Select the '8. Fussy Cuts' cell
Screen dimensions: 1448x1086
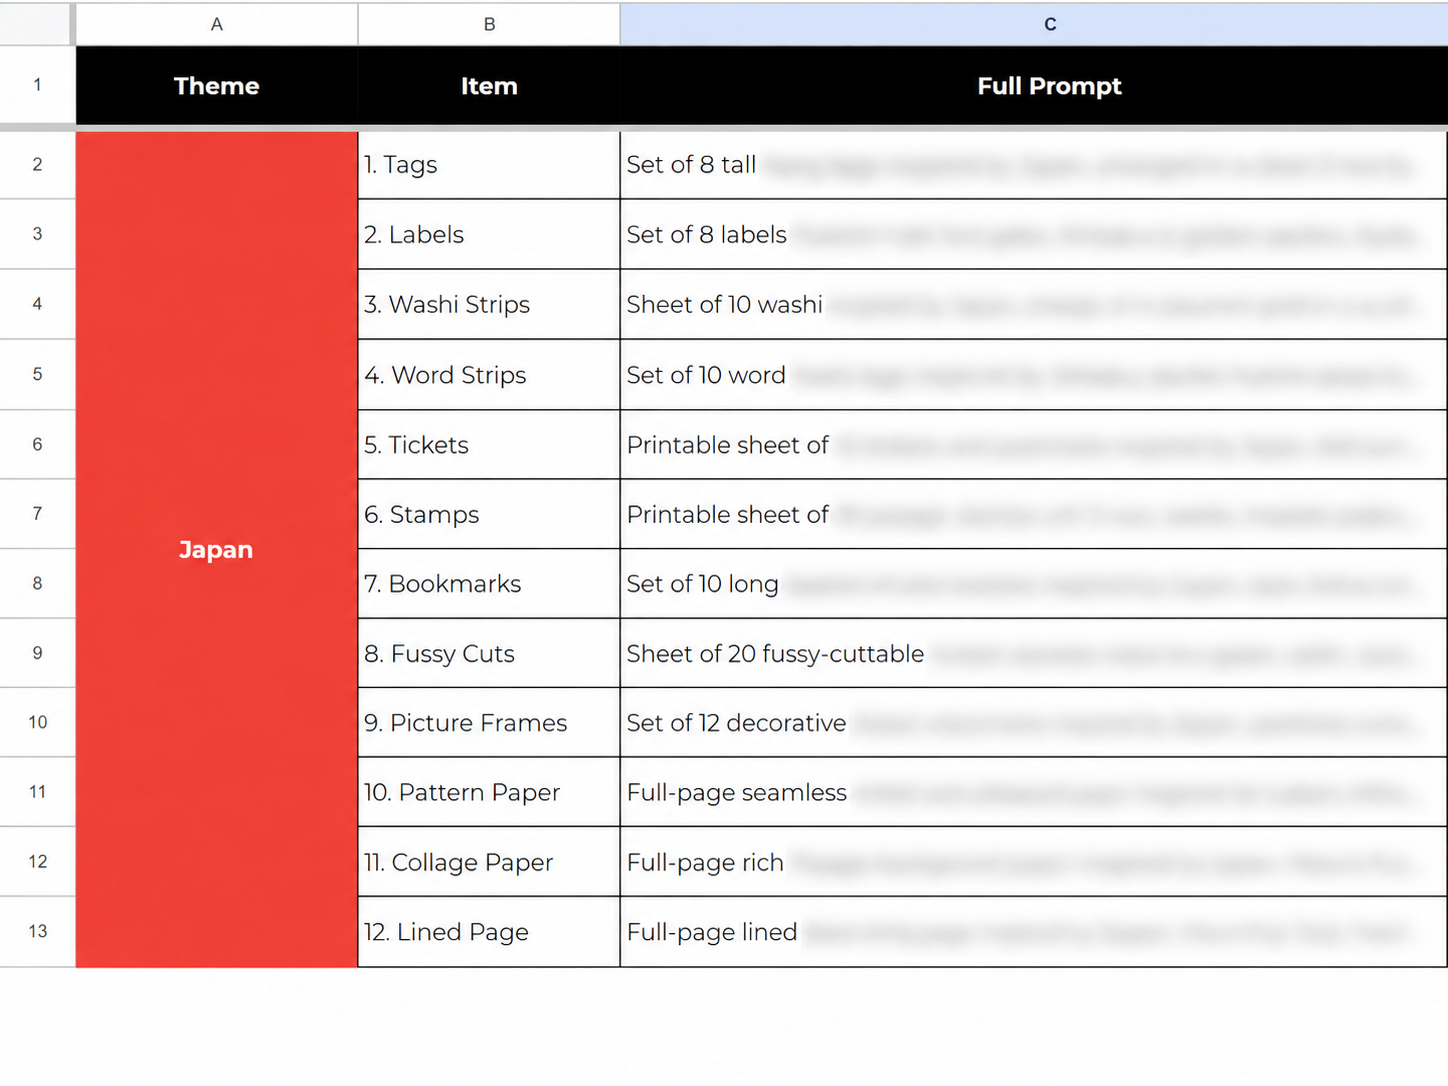(489, 653)
